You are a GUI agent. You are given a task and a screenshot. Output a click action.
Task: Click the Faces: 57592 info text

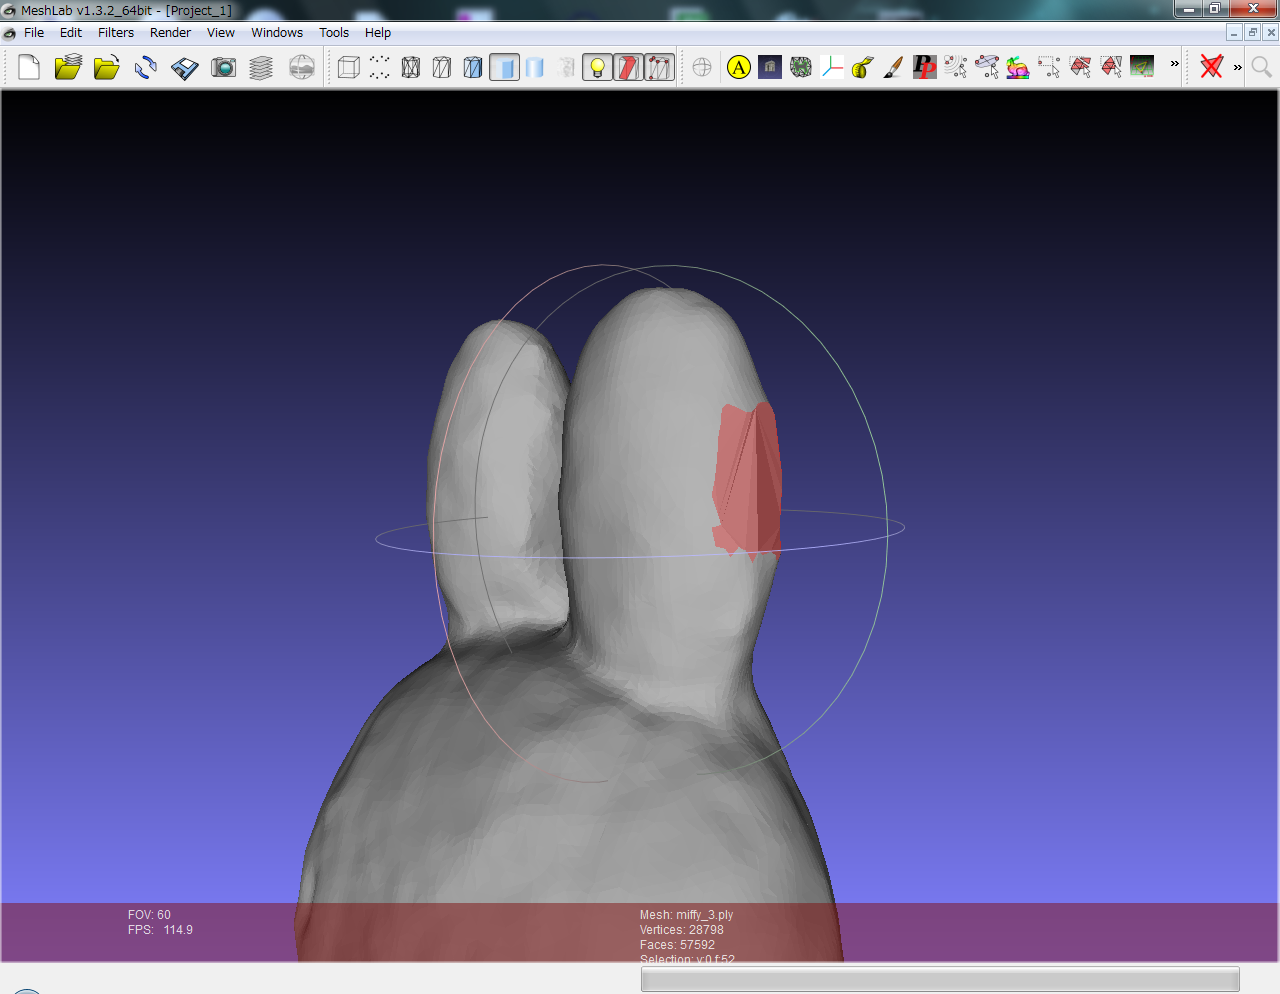pos(678,945)
